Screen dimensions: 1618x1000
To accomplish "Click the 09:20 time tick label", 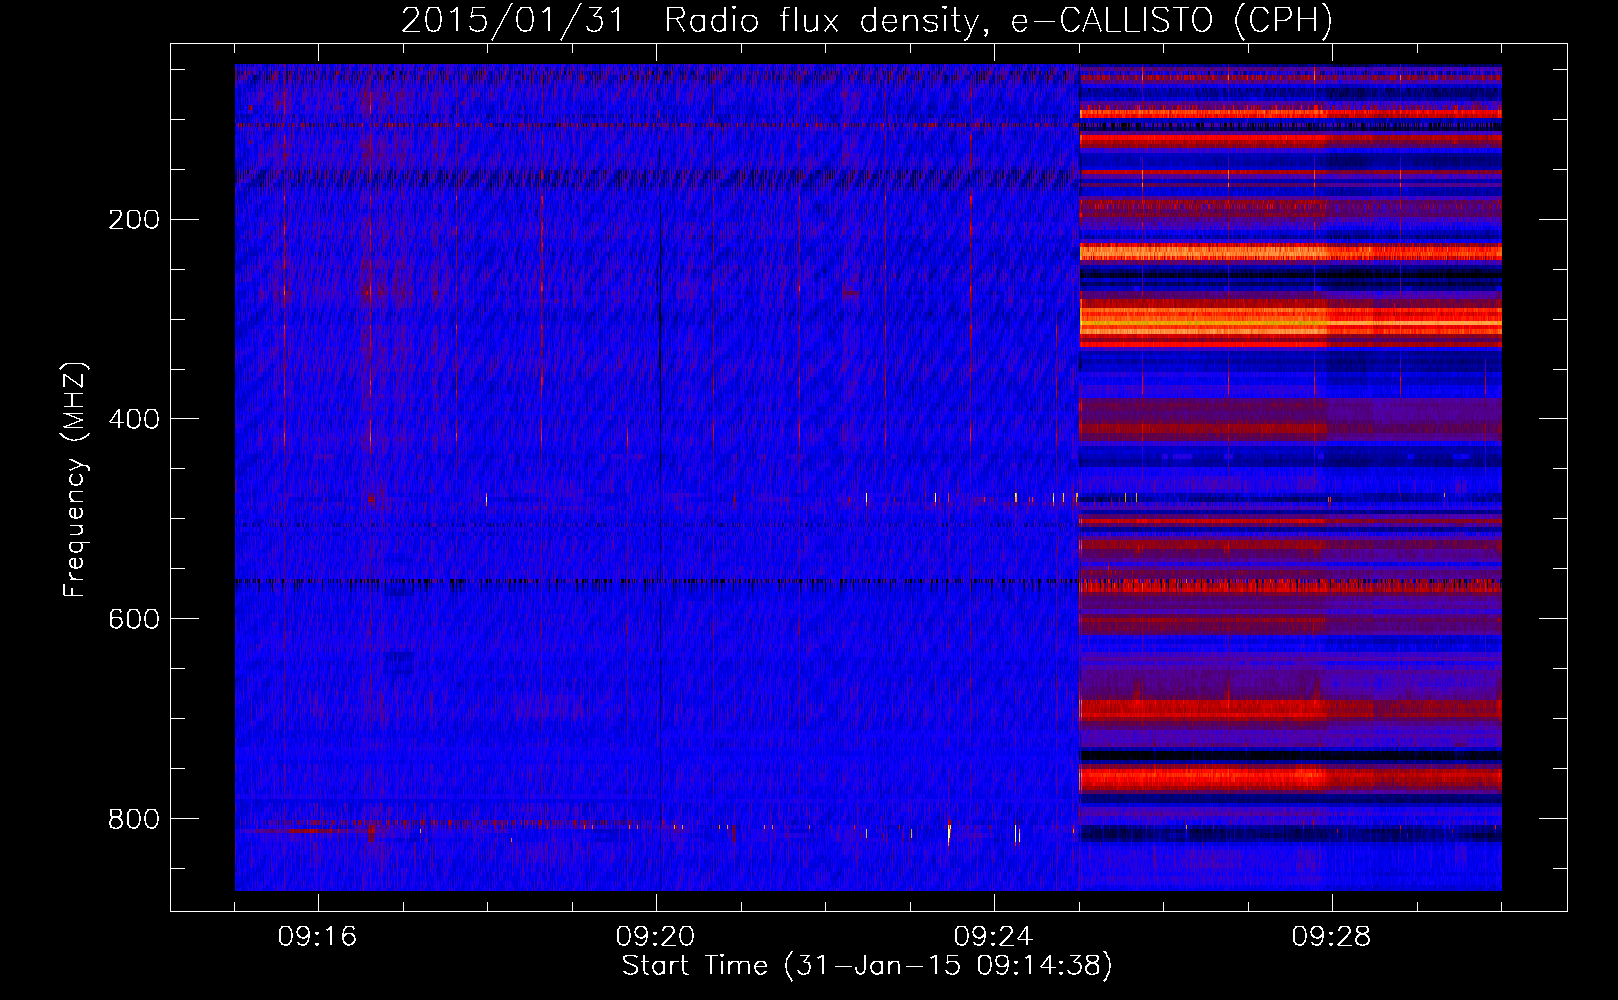I will click(656, 937).
